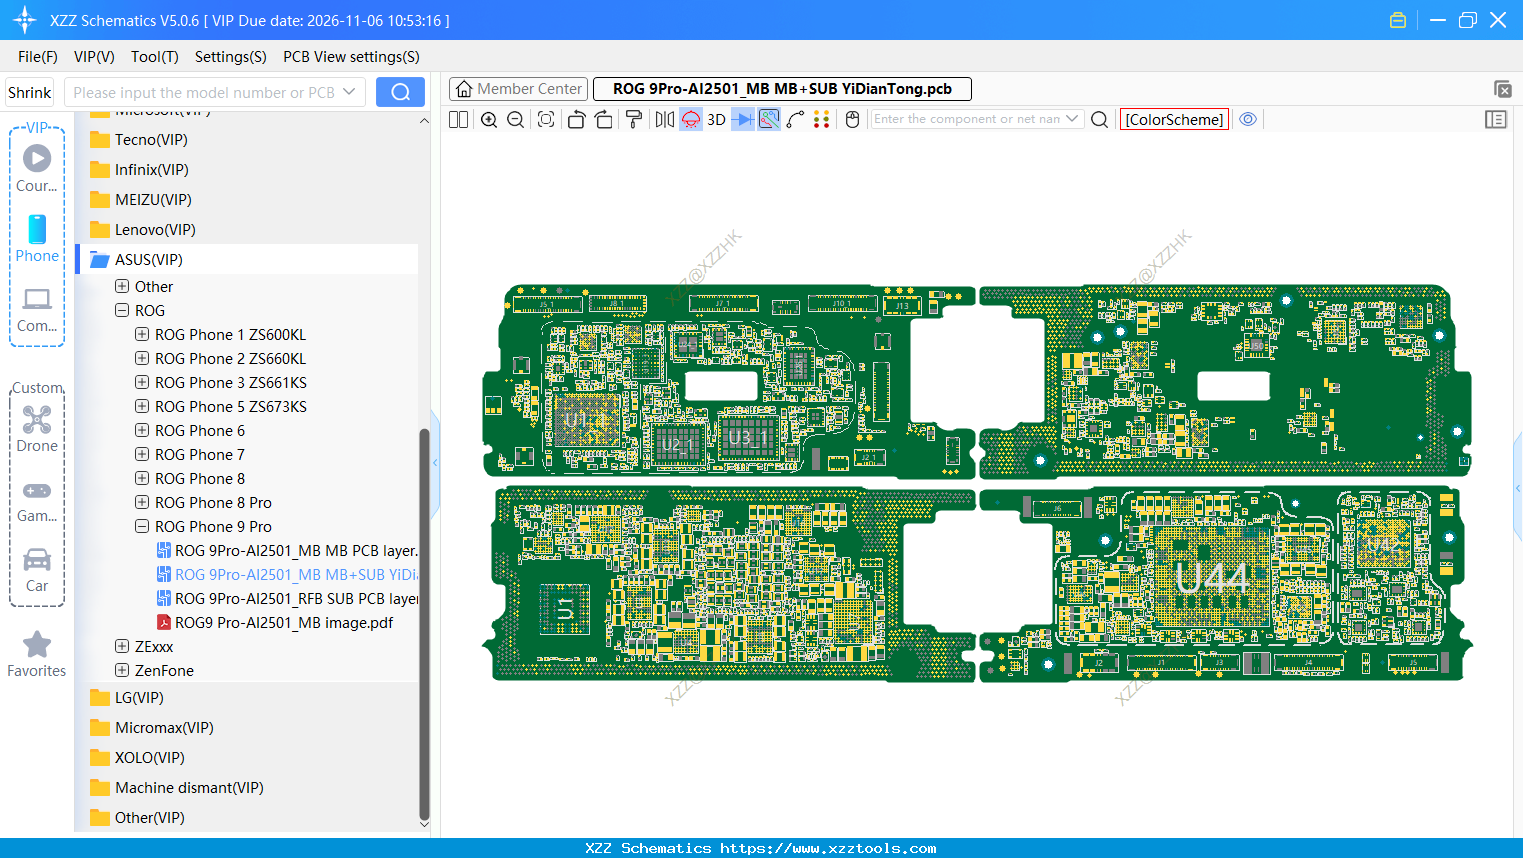Select the curved wire route tool
This screenshot has height=858, width=1523.
pos(796,119)
